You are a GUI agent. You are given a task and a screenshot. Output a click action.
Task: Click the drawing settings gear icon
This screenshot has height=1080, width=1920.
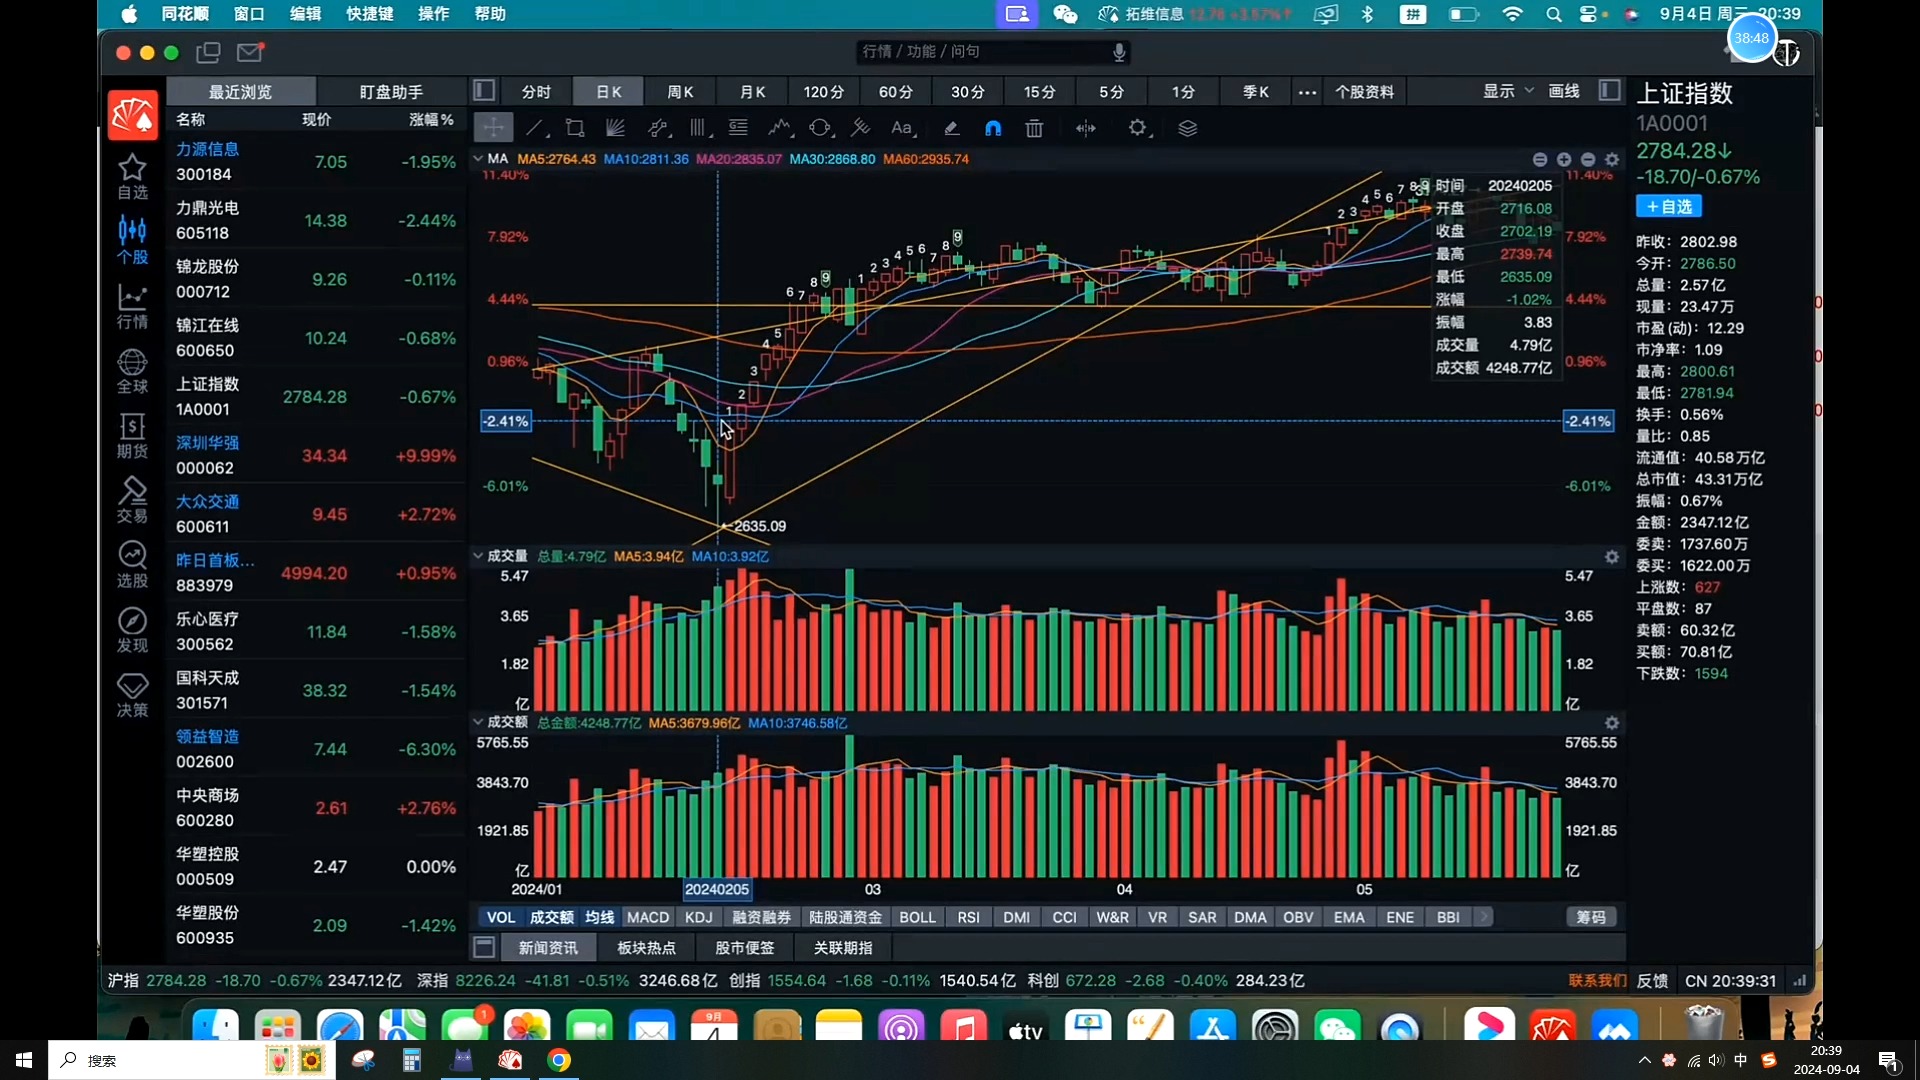(1138, 128)
